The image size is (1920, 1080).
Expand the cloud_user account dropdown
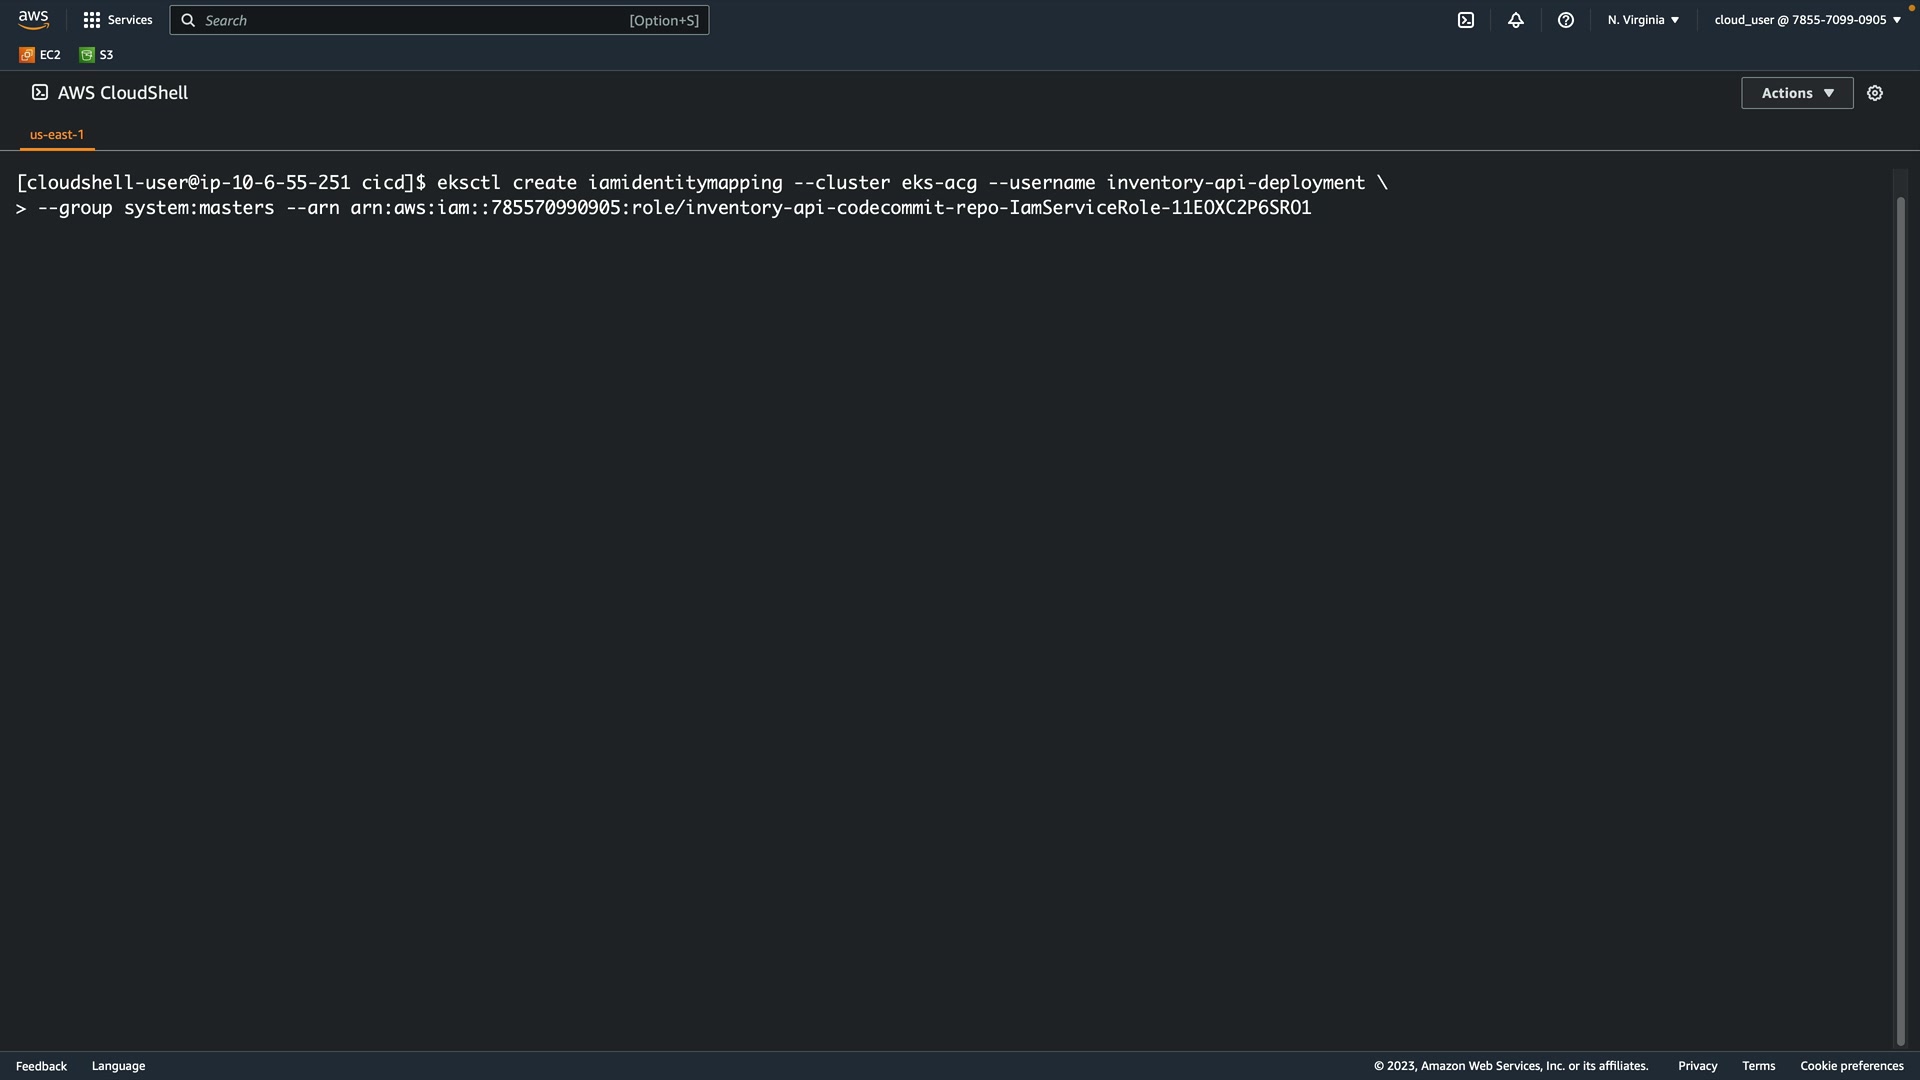tap(1807, 20)
